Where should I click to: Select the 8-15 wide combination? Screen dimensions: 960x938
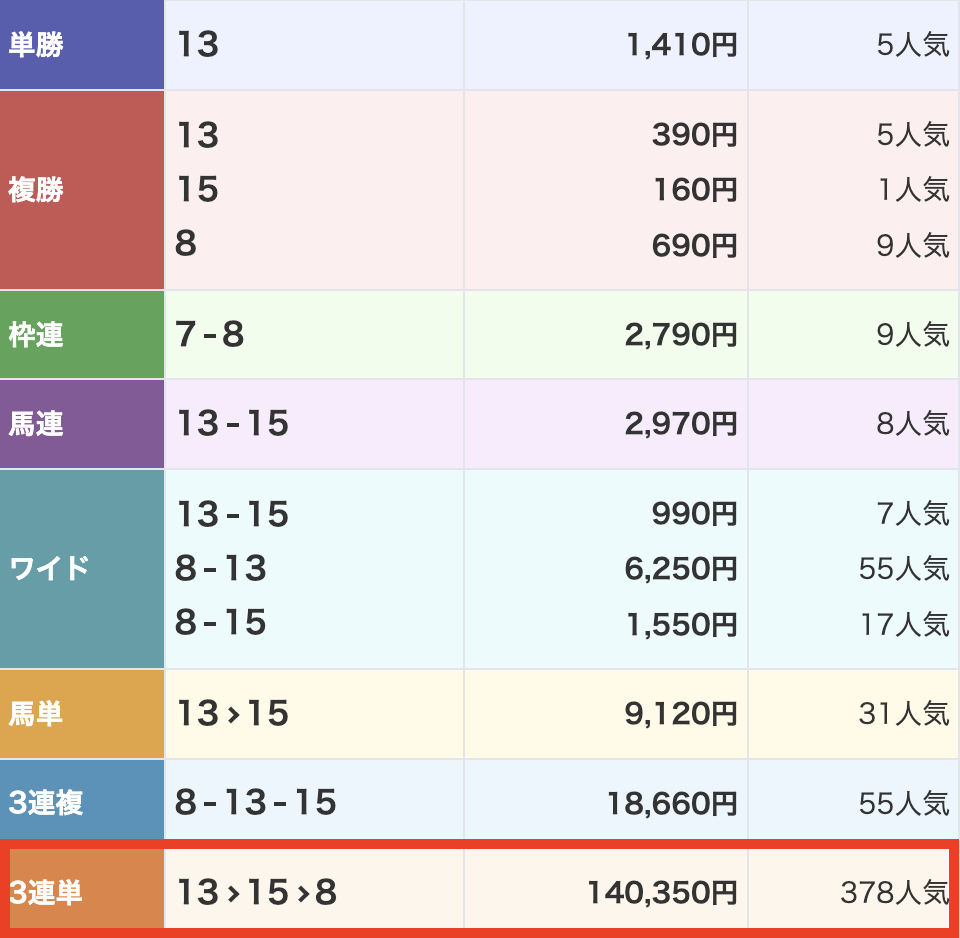pyautogui.click(x=221, y=623)
